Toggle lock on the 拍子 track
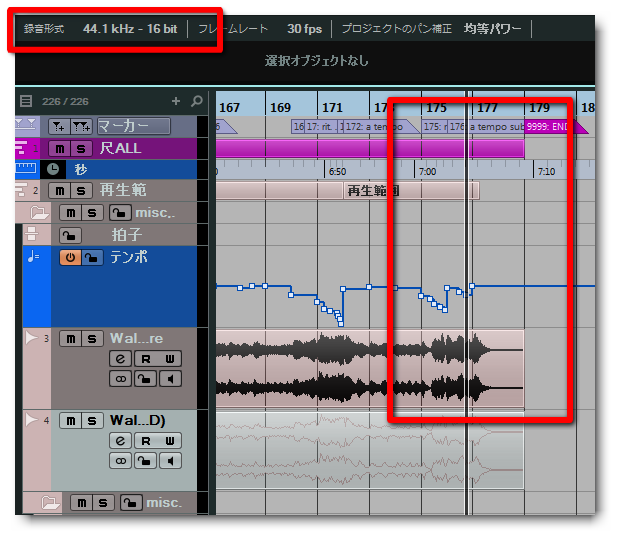 (x=70, y=235)
